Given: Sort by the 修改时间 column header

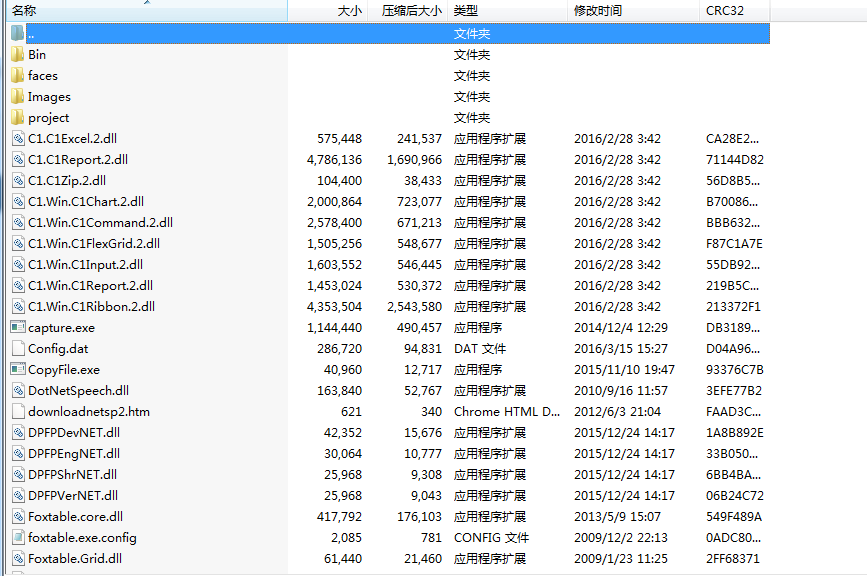Looking at the screenshot, I should pyautogui.click(x=634, y=11).
